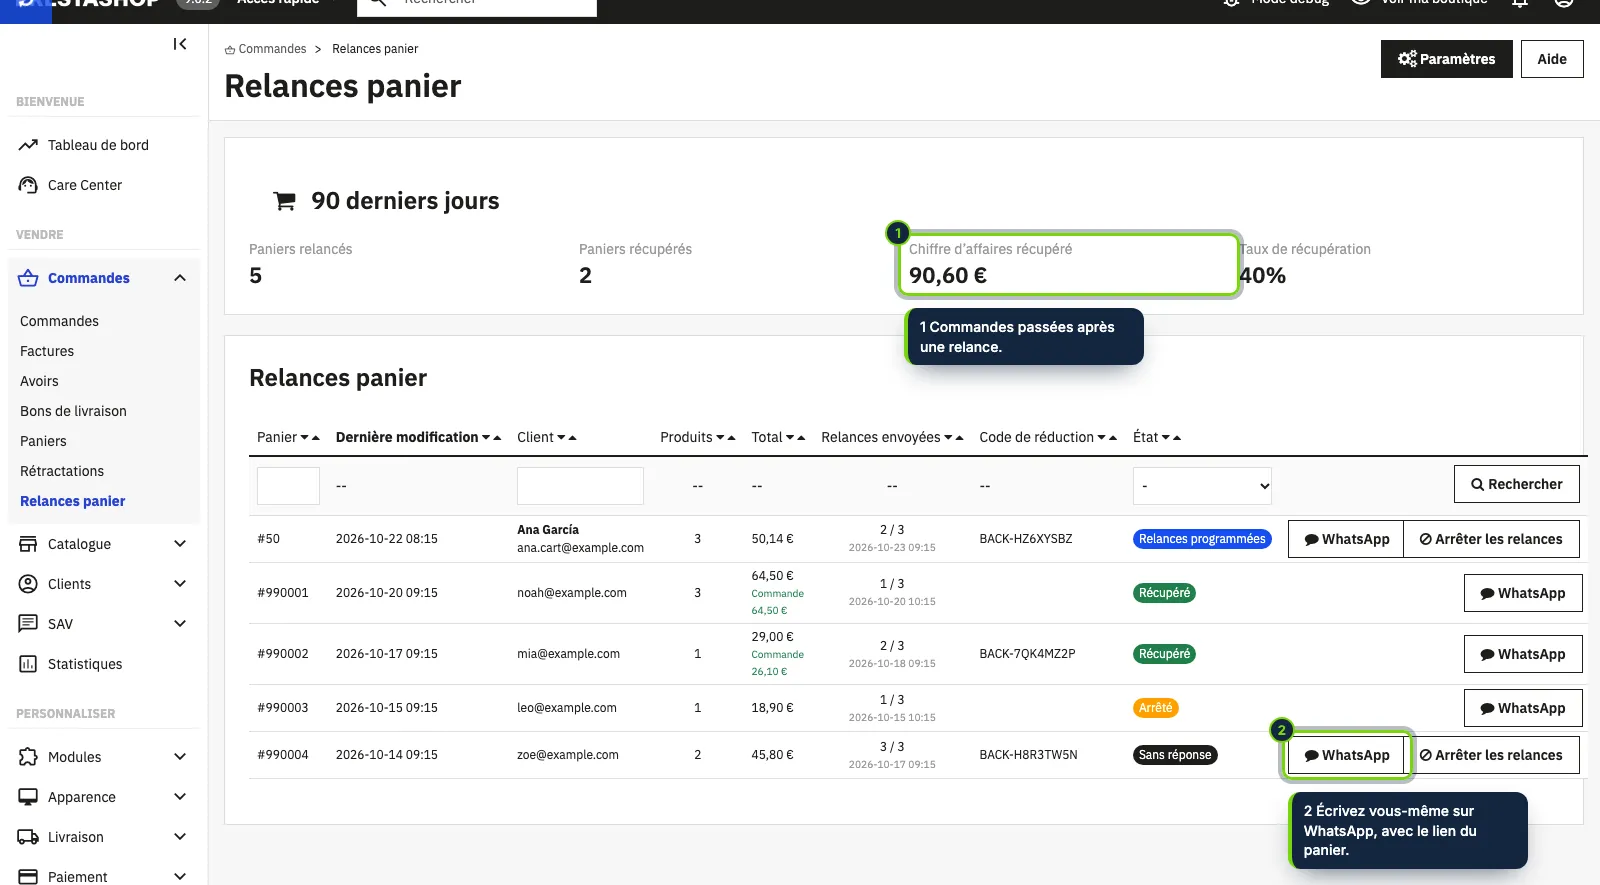Click the Modules puzzle icon
Screen dimensions: 1600x885
[28, 757]
